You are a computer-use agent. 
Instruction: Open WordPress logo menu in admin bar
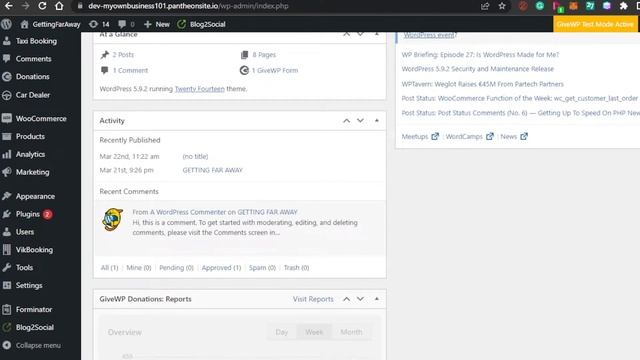point(6,24)
